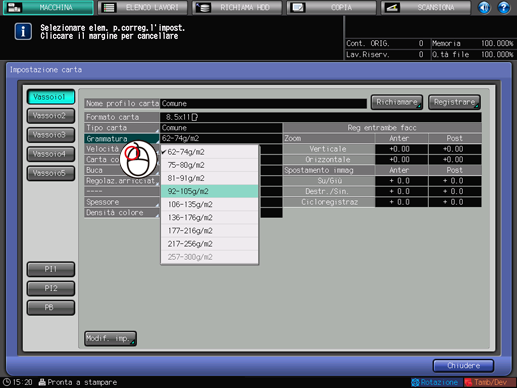
Task: Open the Grammatura setting
Action: (122, 138)
